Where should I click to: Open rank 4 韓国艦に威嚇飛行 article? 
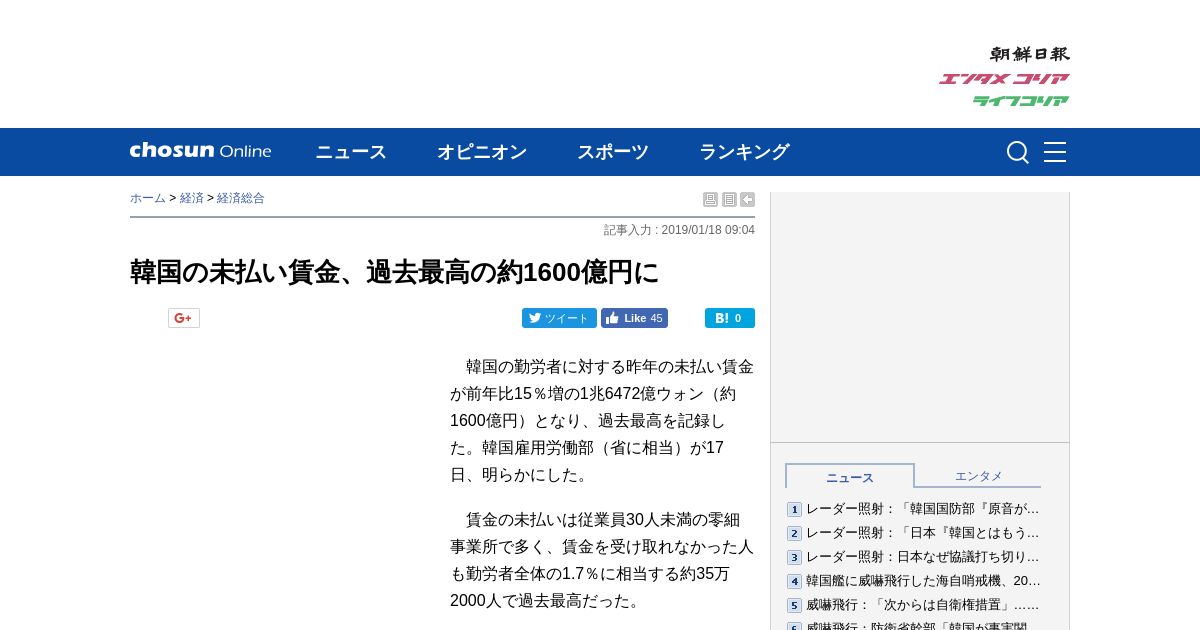923,581
